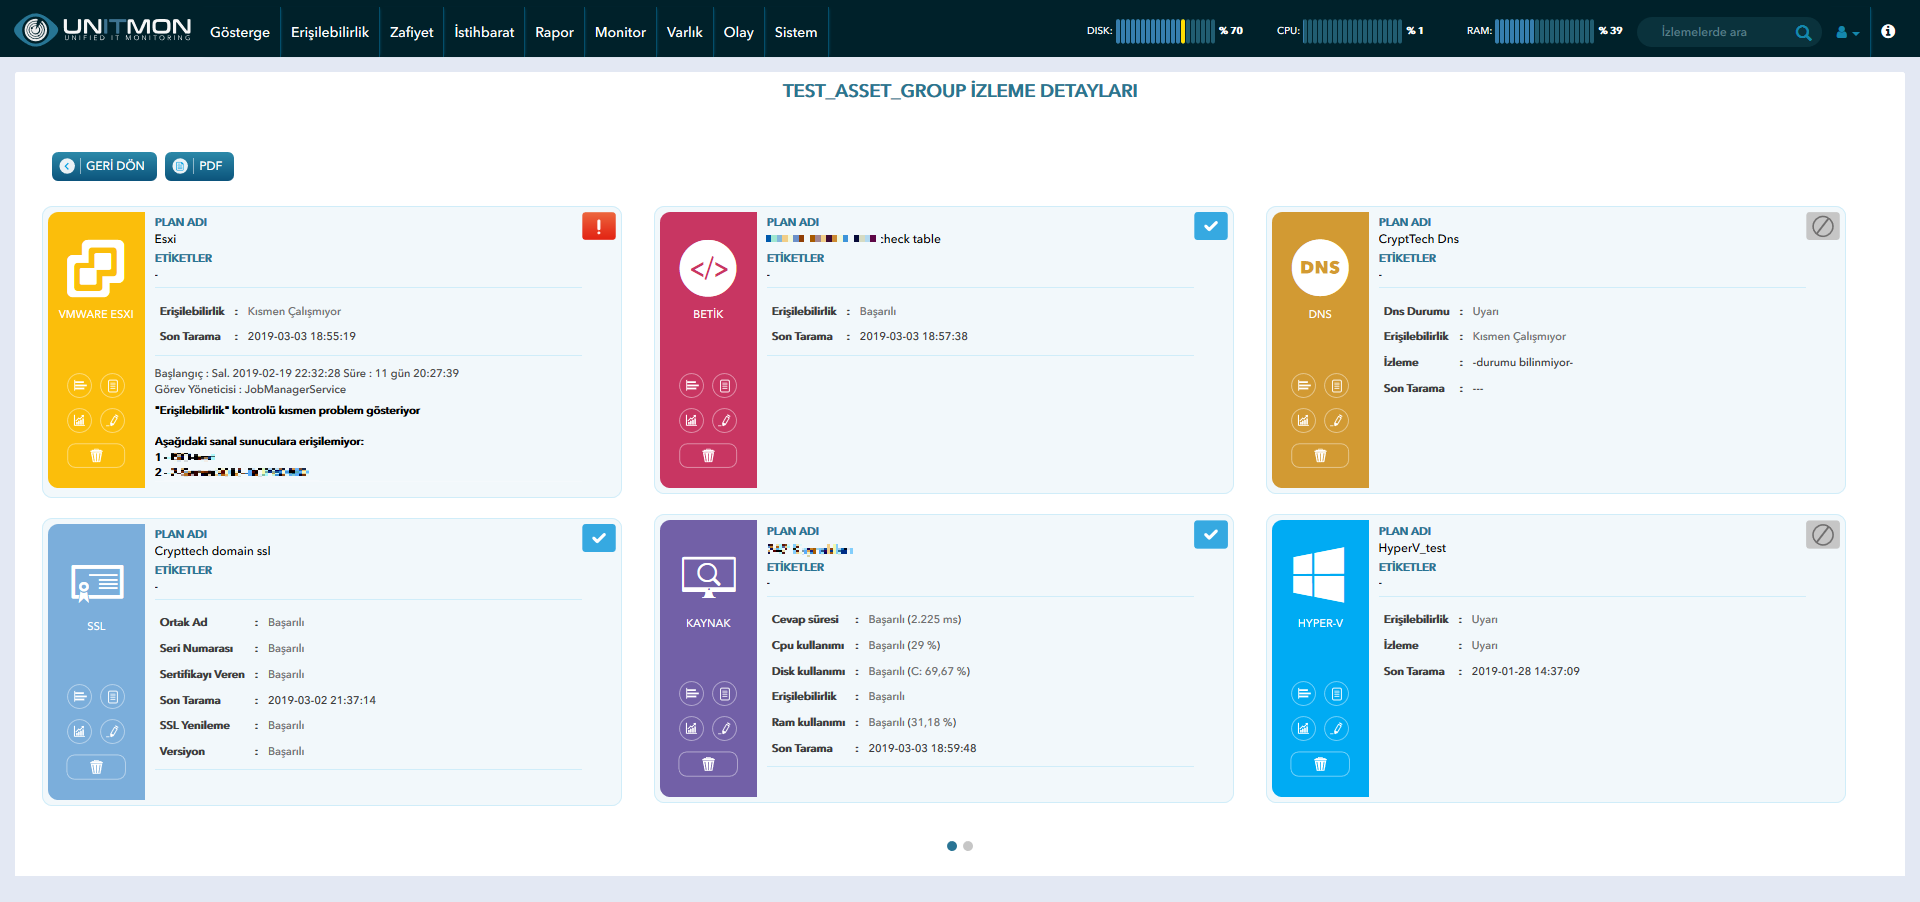Image resolution: width=1920 pixels, height=902 pixels.
Task: Click the pencil edit icon on DNS card
Action: pos(1337,421)
